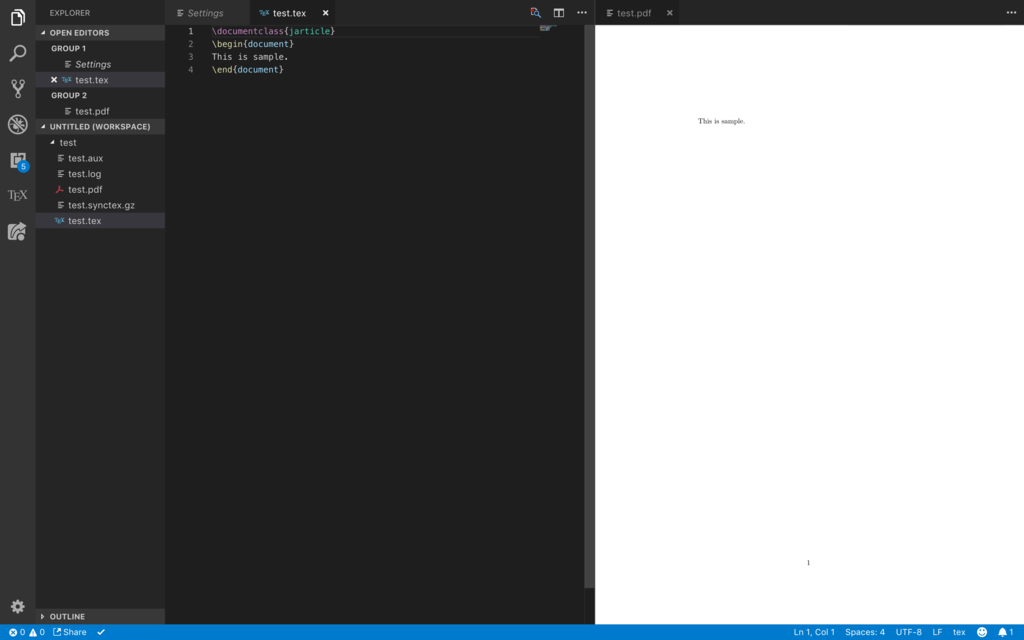Click the minimap at editor top right

(x=549, y=27)
